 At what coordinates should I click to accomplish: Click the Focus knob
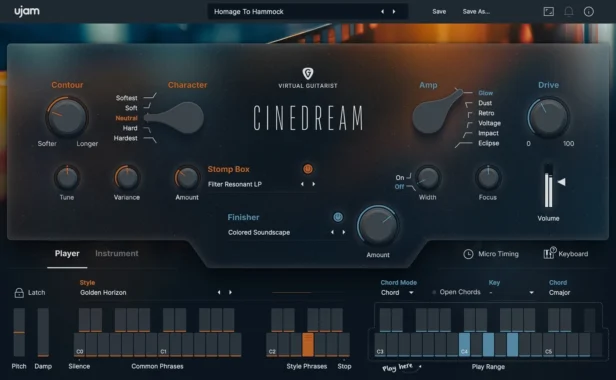(488, 178)
